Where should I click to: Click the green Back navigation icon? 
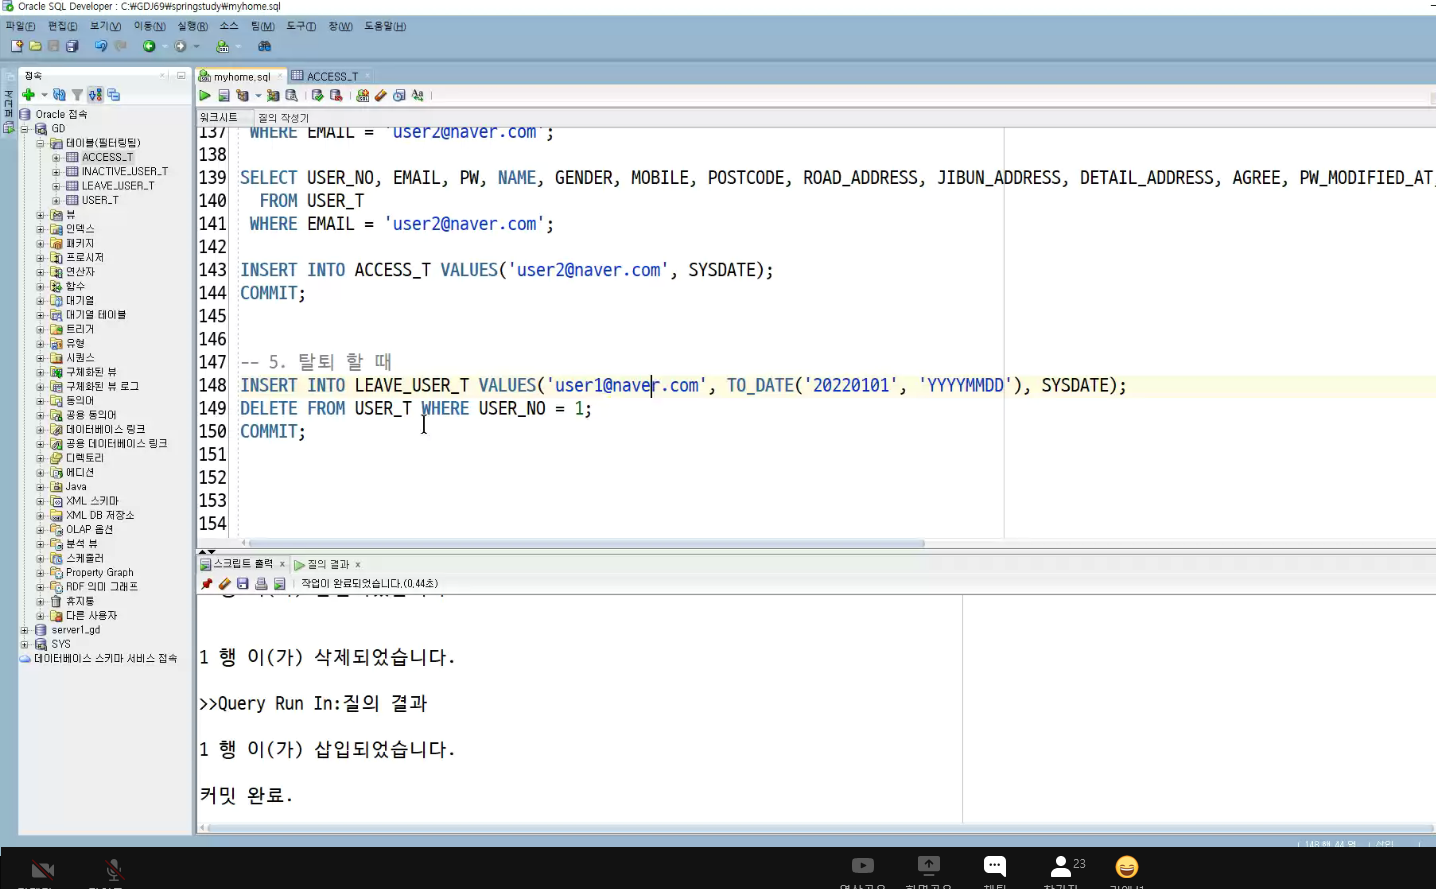coord(149,46)
